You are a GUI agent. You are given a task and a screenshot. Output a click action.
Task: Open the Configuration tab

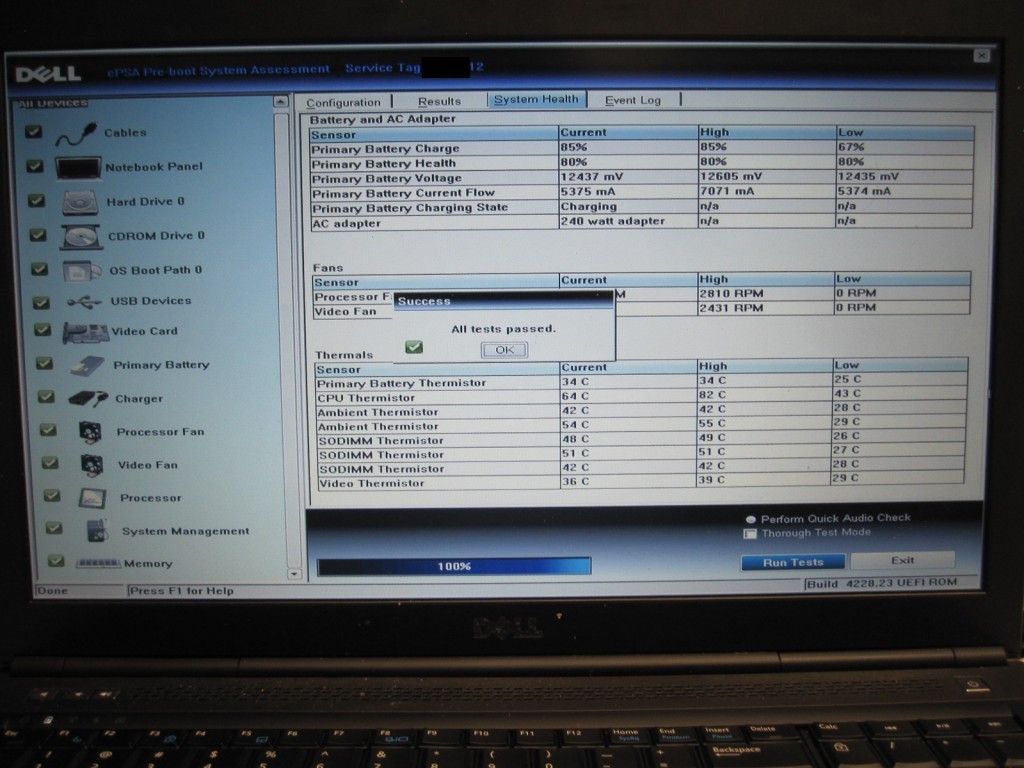coord(344,103)
